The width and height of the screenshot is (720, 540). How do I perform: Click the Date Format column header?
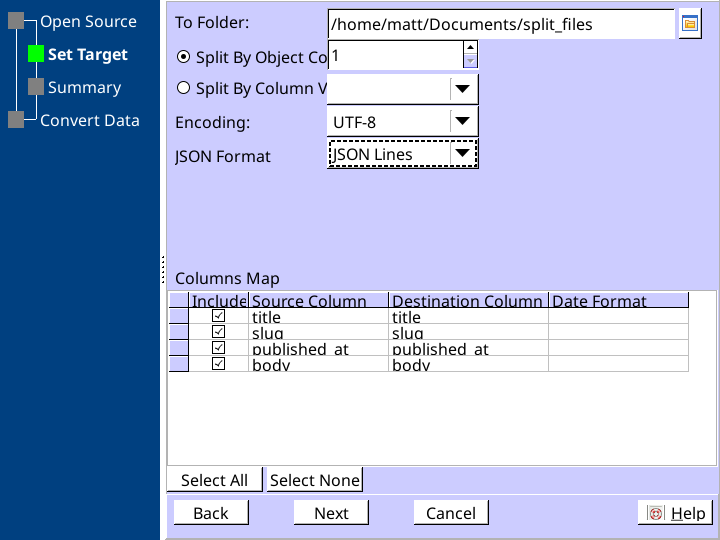[x=618, y=301]
